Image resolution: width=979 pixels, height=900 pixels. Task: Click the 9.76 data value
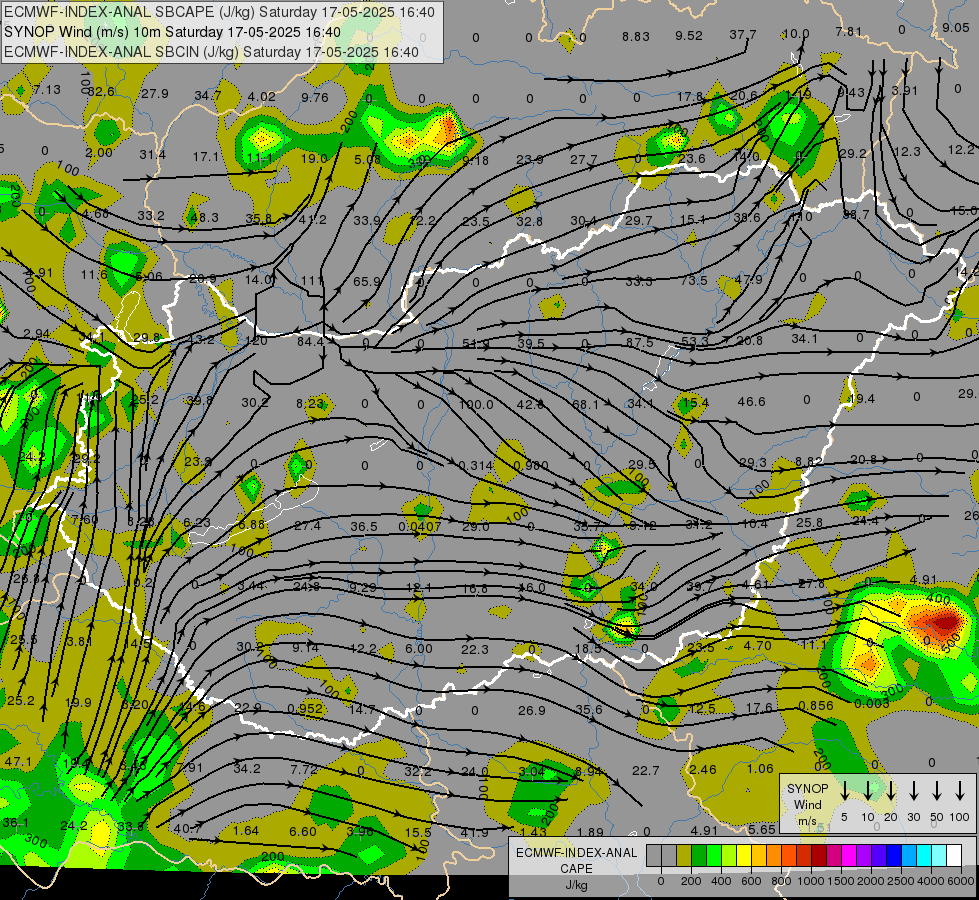(x=315, y=97)
